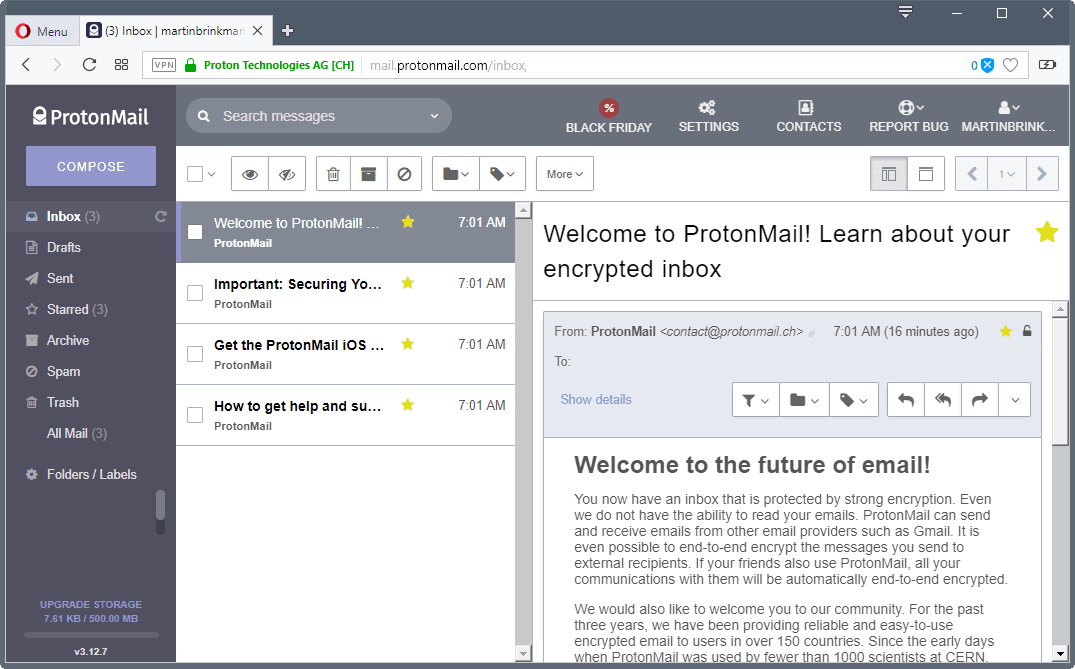Click the search magnifier icon
The height and width of the screenshot is (669, 1075).
(x=204, y=117)
